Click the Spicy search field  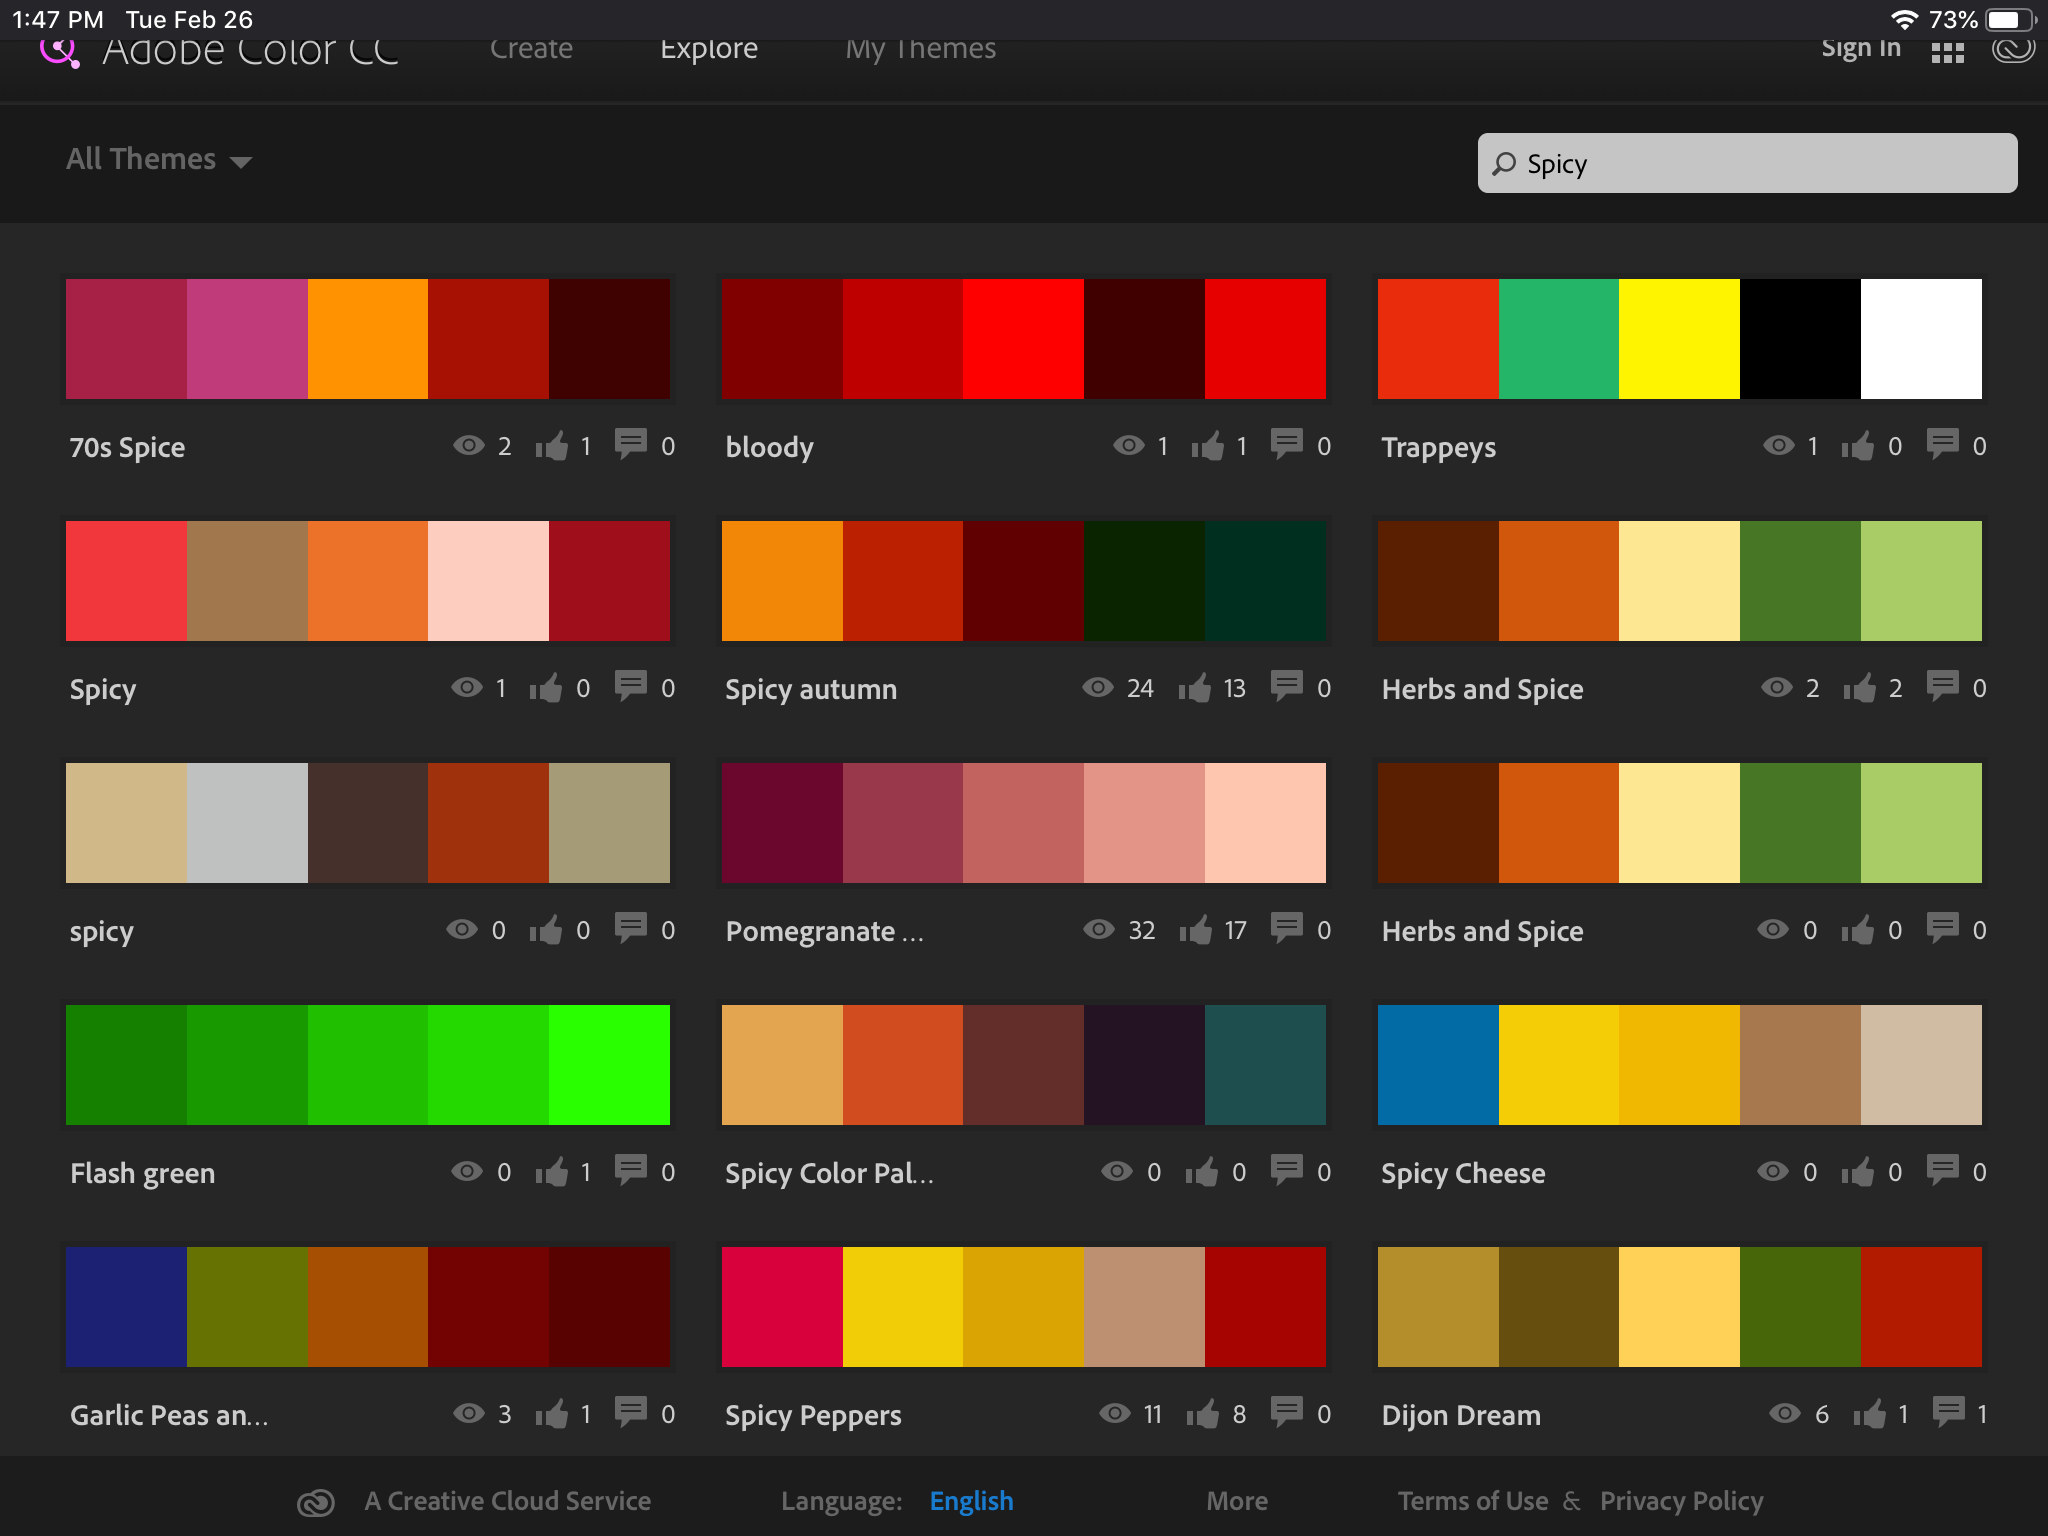click(1747, 163)
